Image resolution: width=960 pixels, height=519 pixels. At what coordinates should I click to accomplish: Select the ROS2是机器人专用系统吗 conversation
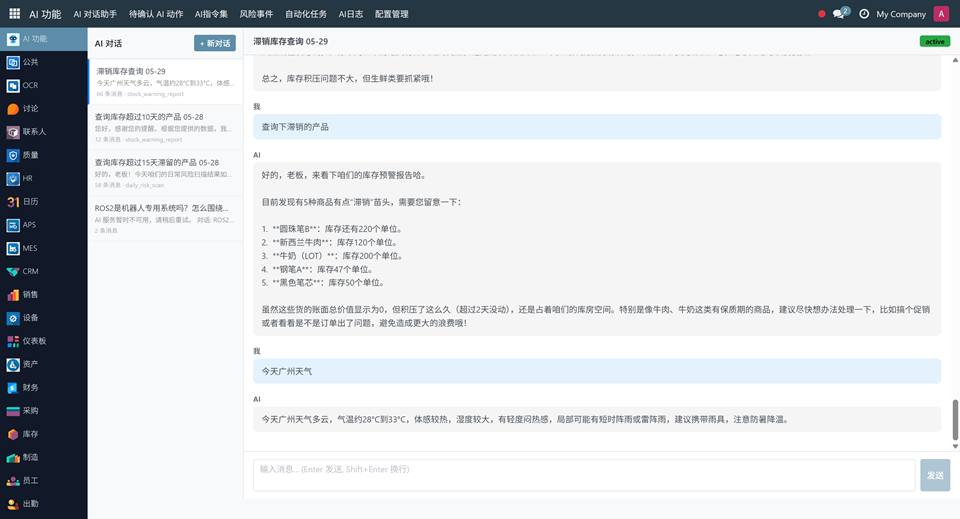[x=165, y=218]
